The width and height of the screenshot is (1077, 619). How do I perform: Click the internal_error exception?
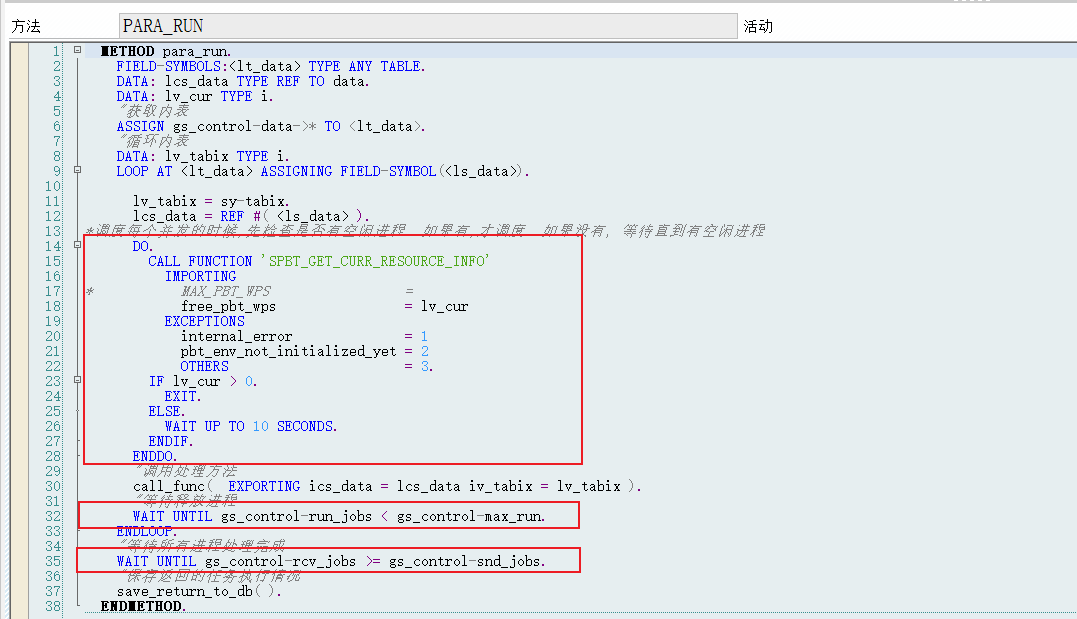236,337
